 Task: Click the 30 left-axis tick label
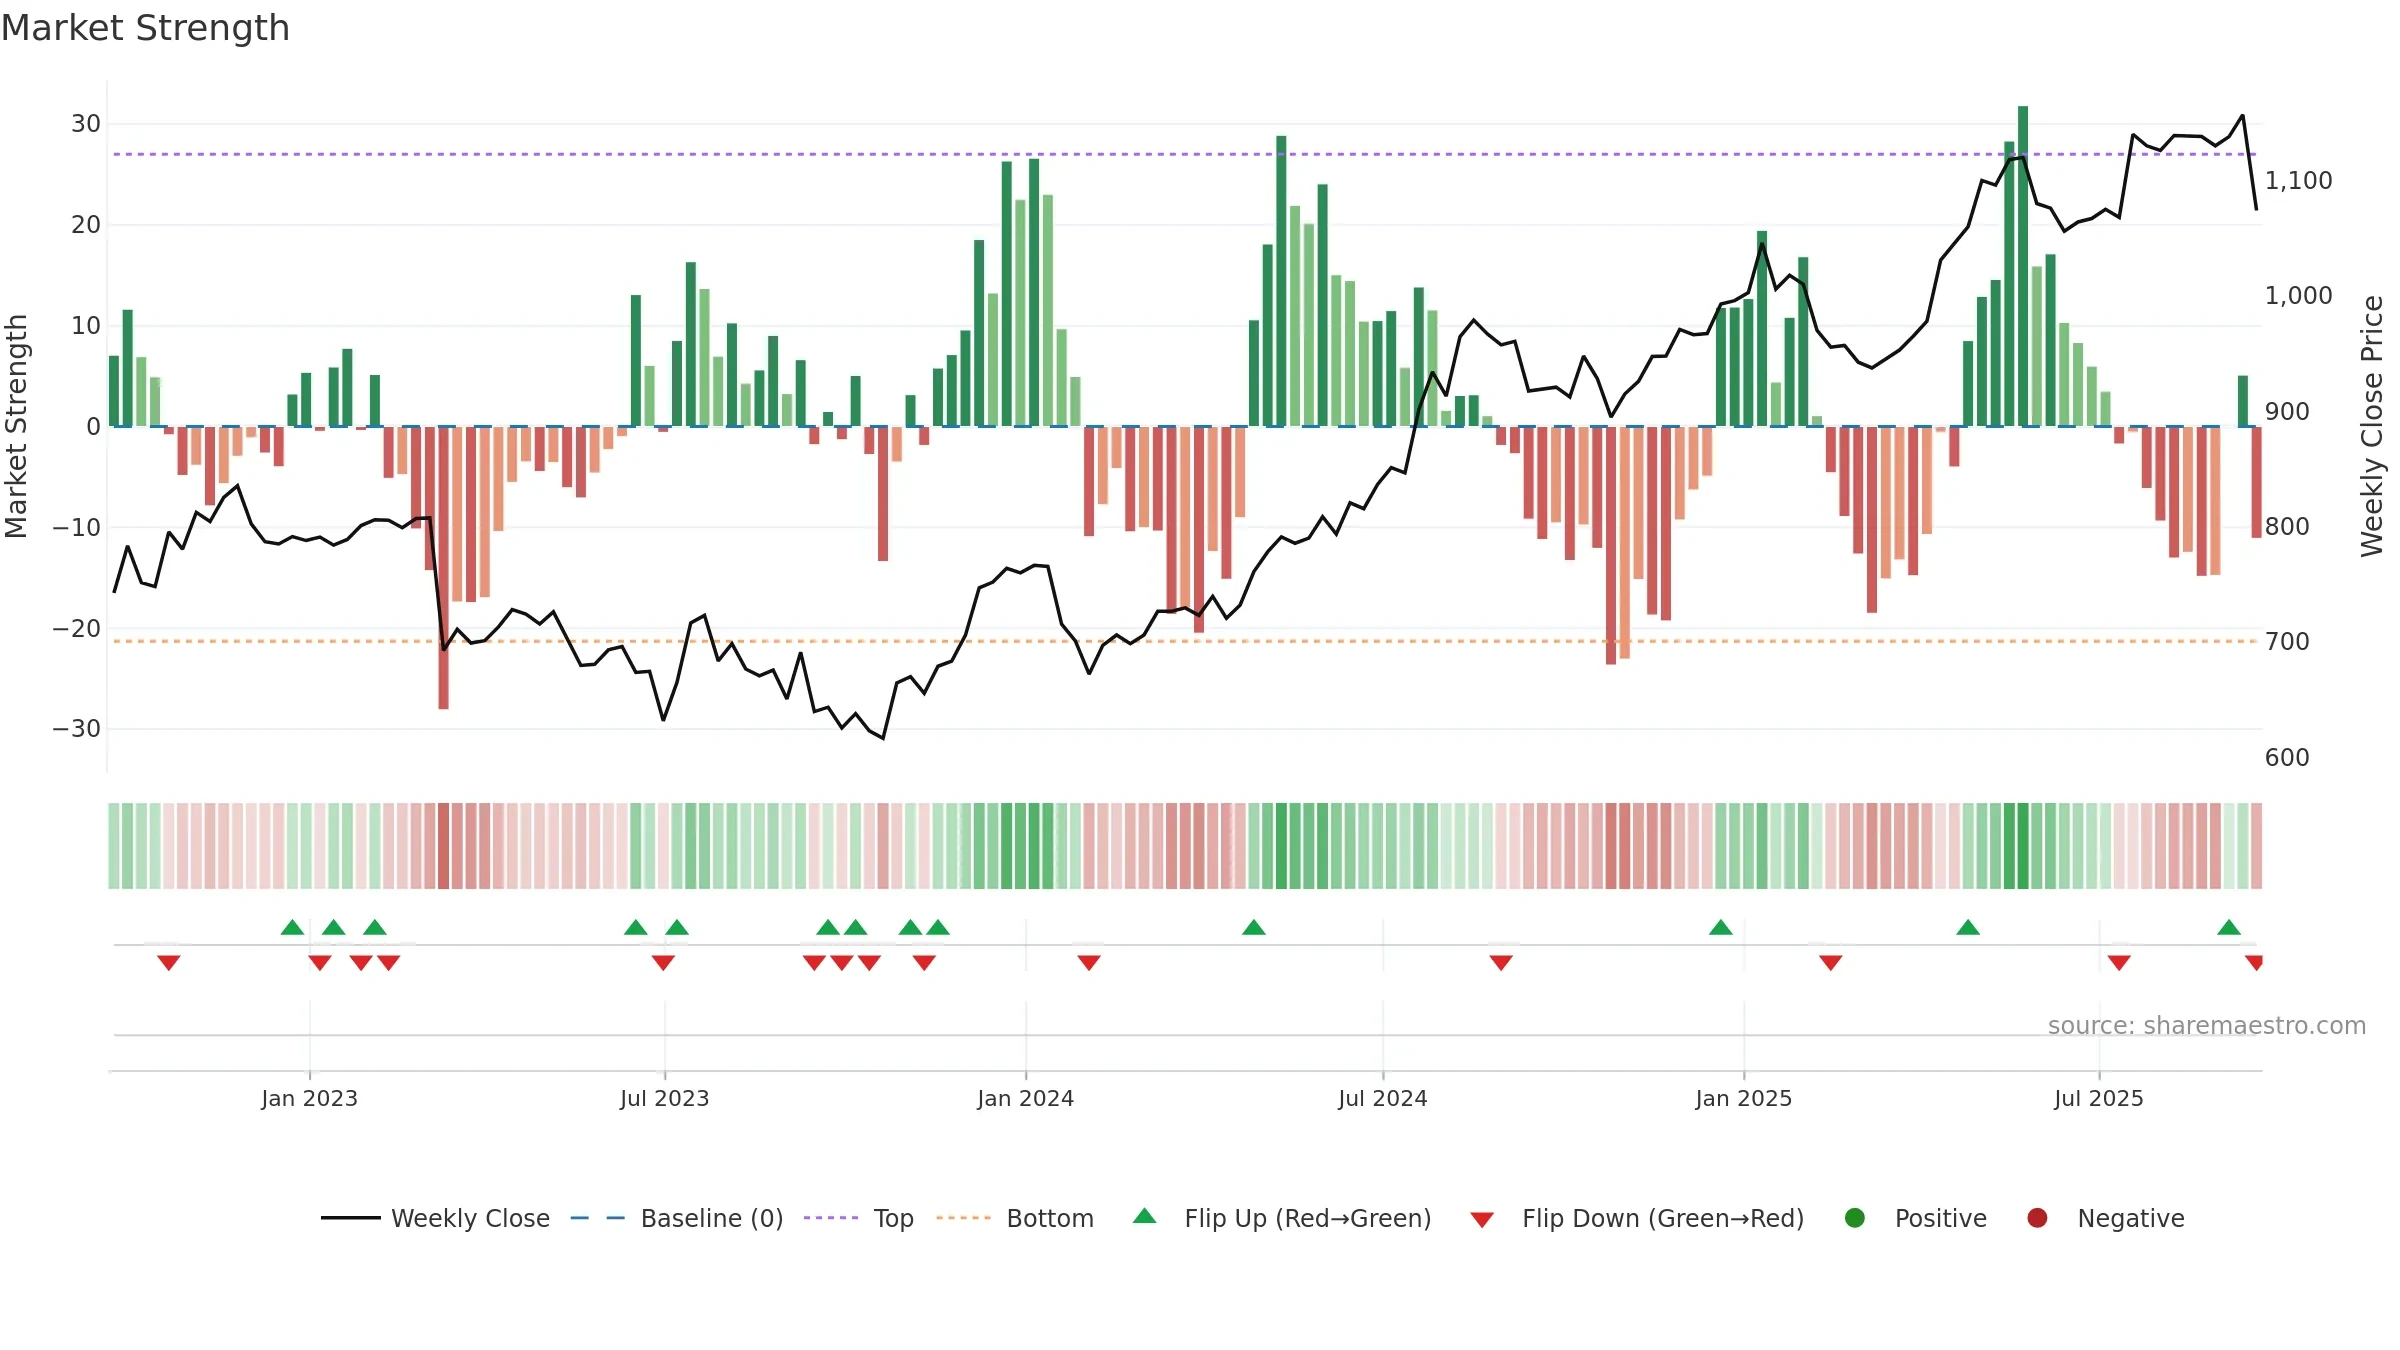tap(86, 124)
